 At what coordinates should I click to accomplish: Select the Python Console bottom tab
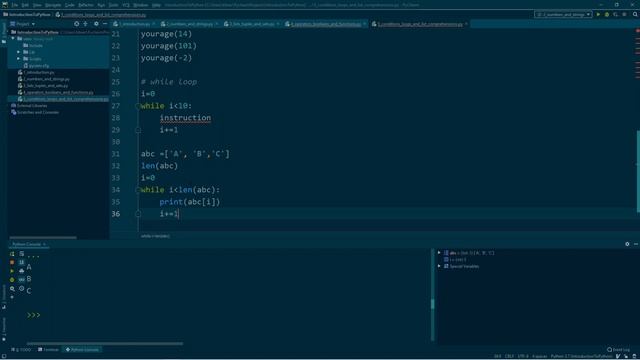pos(82,350)
